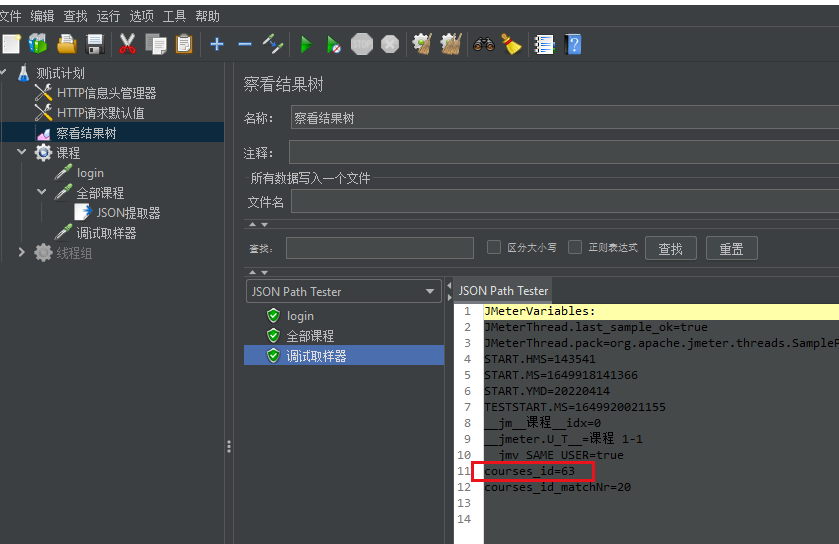Select 察看结果树 node in the tree
The image size is (839, 544).
[x=86, y=133]
